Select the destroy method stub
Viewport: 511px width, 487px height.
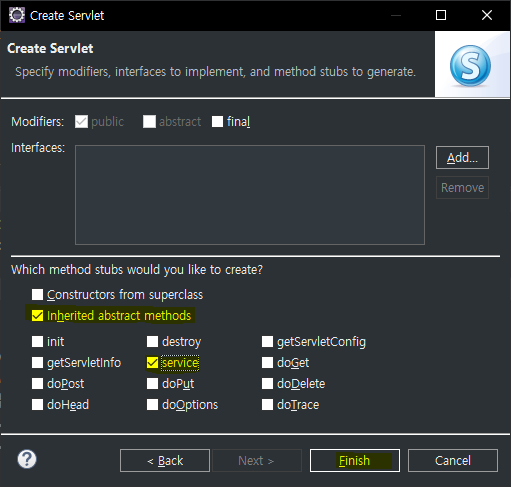152,342
